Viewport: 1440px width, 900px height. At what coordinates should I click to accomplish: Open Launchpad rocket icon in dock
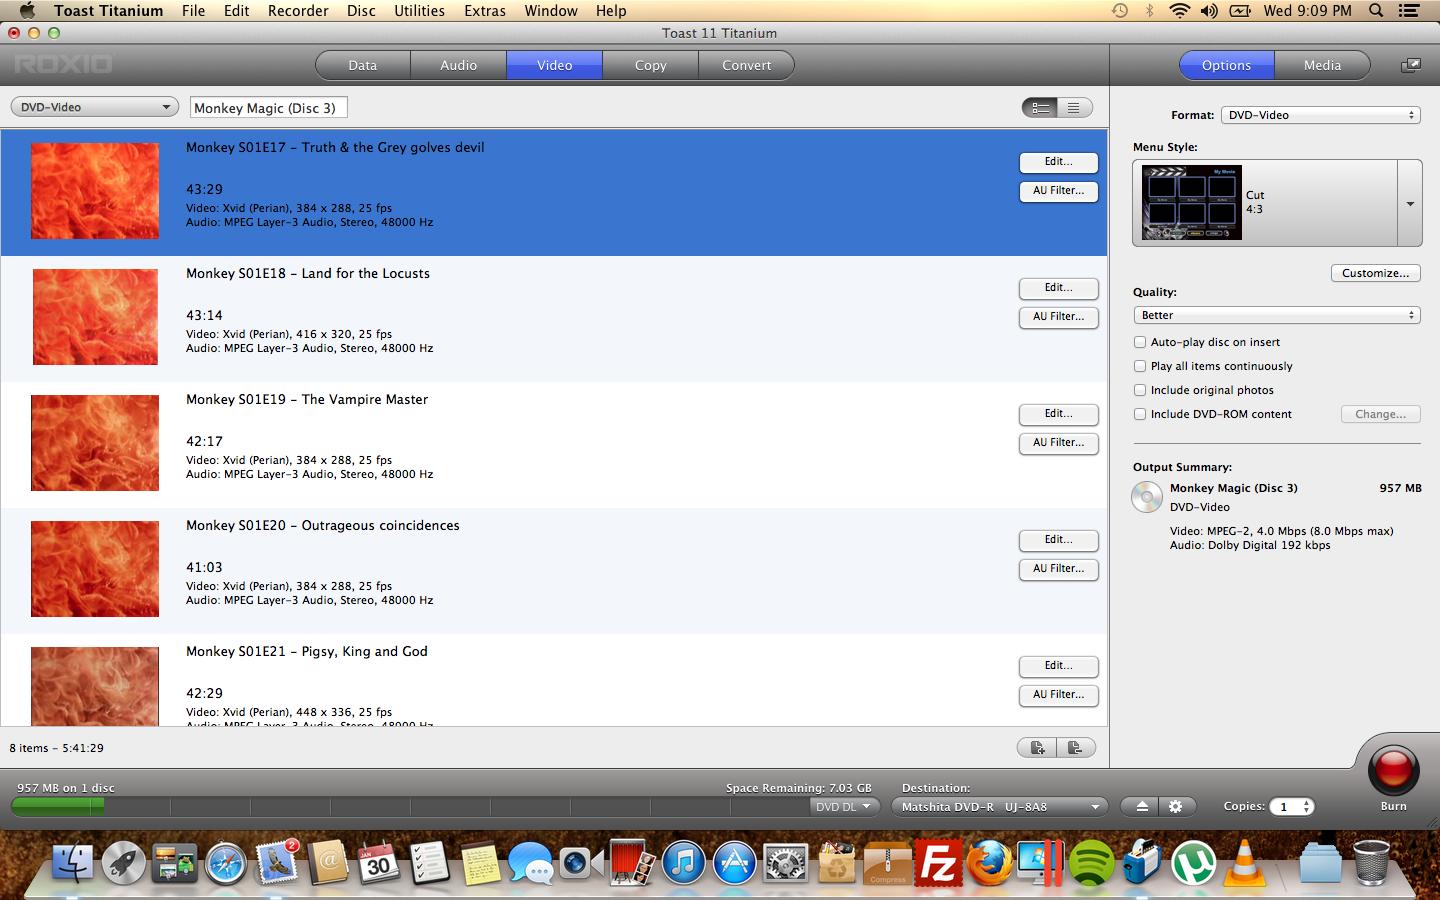(124, 862)
